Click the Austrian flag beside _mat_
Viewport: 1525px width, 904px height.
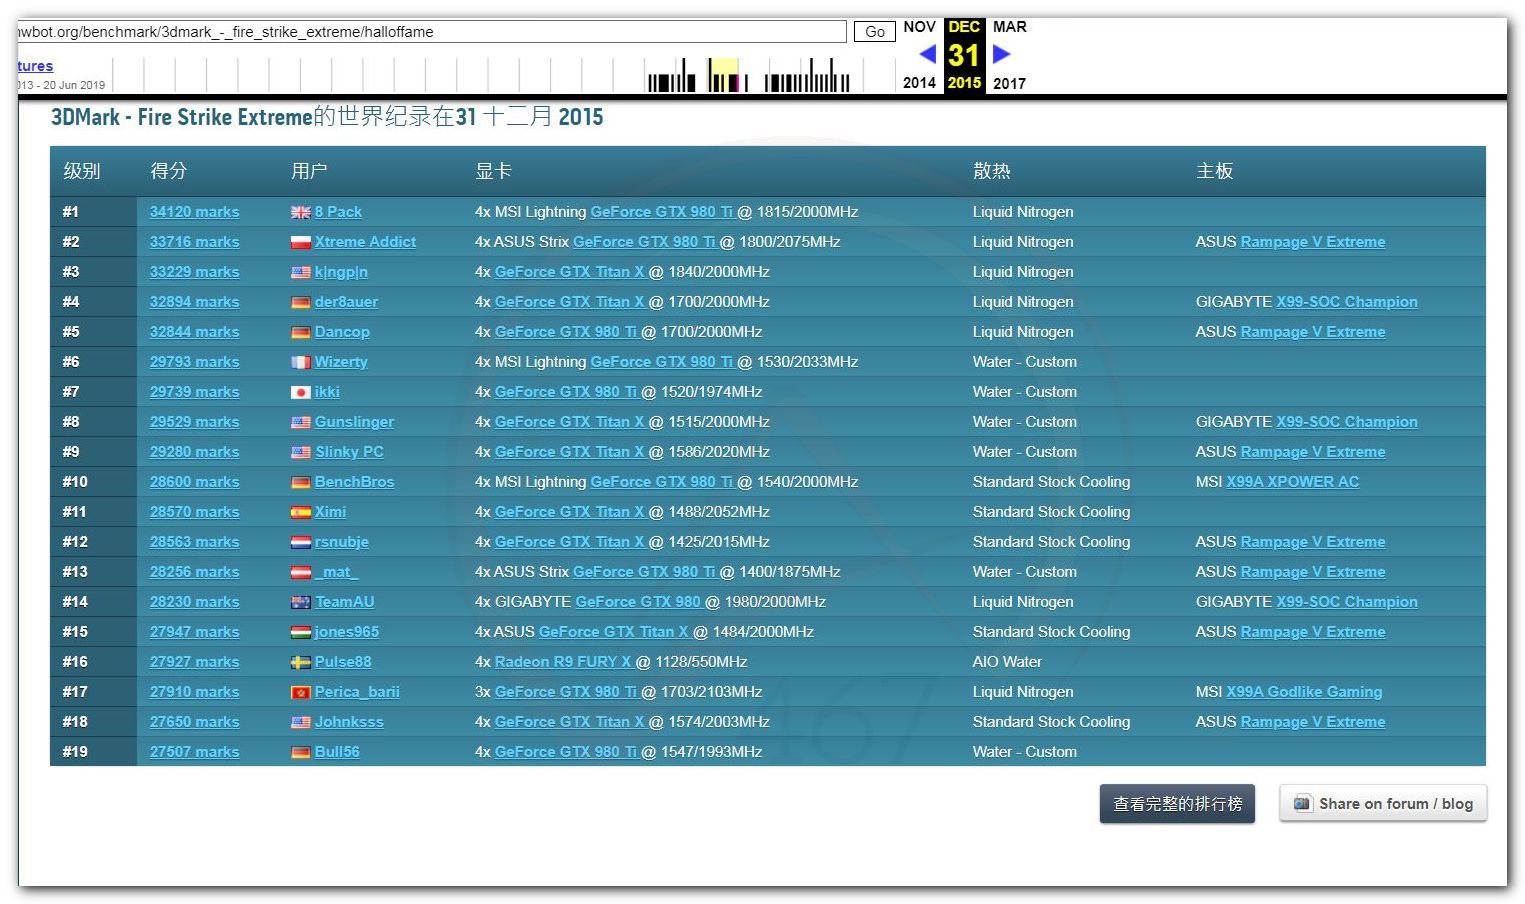pos(300,572)
